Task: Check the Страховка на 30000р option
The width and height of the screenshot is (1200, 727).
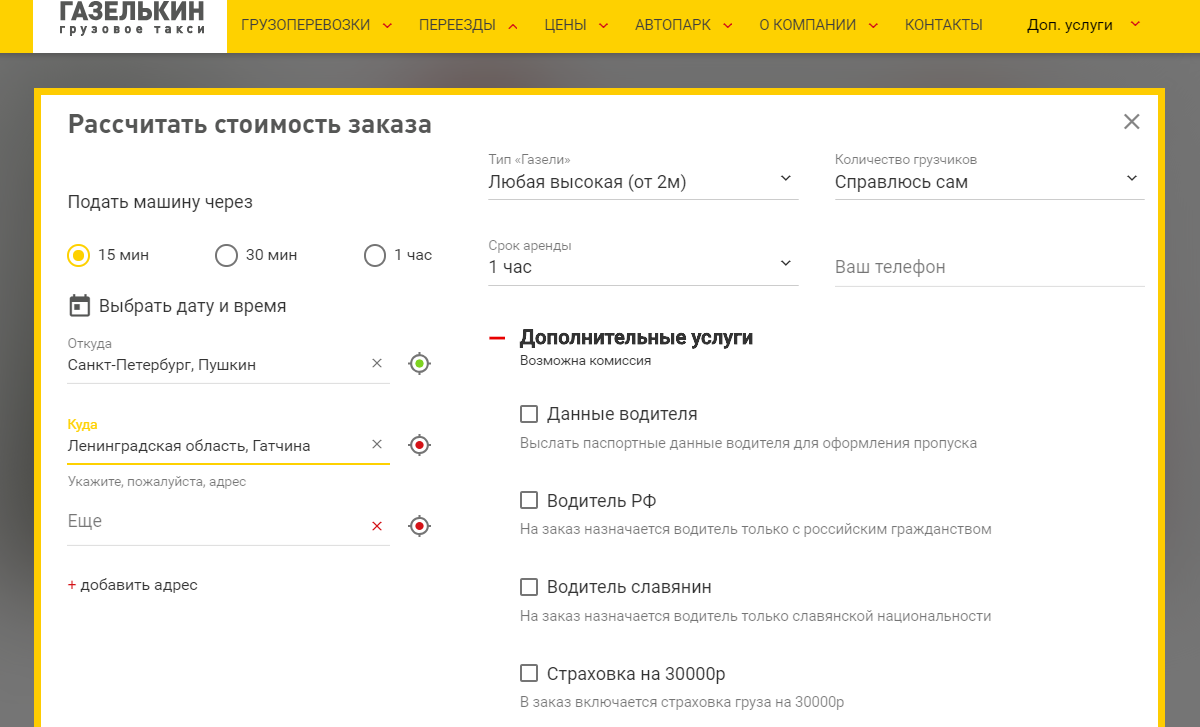Action: pos(529,673)
